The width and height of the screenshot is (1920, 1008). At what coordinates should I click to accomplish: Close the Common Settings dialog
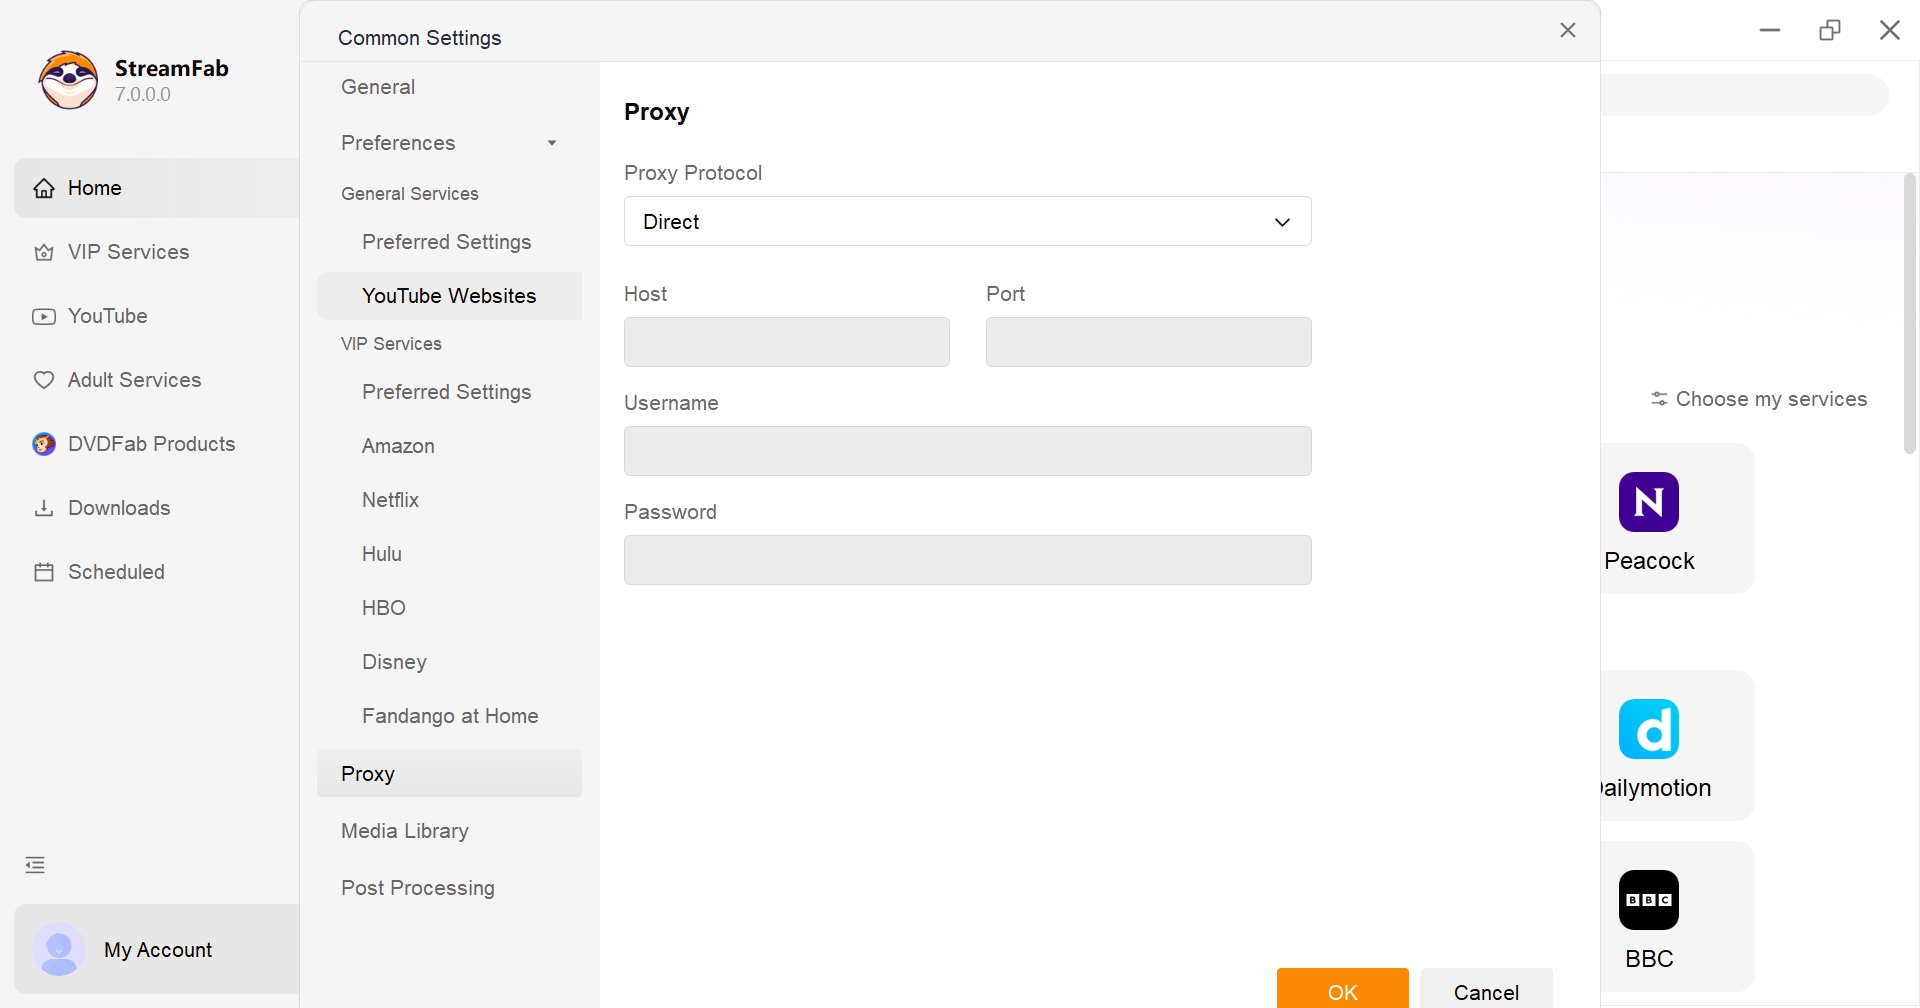(1567, 30)
